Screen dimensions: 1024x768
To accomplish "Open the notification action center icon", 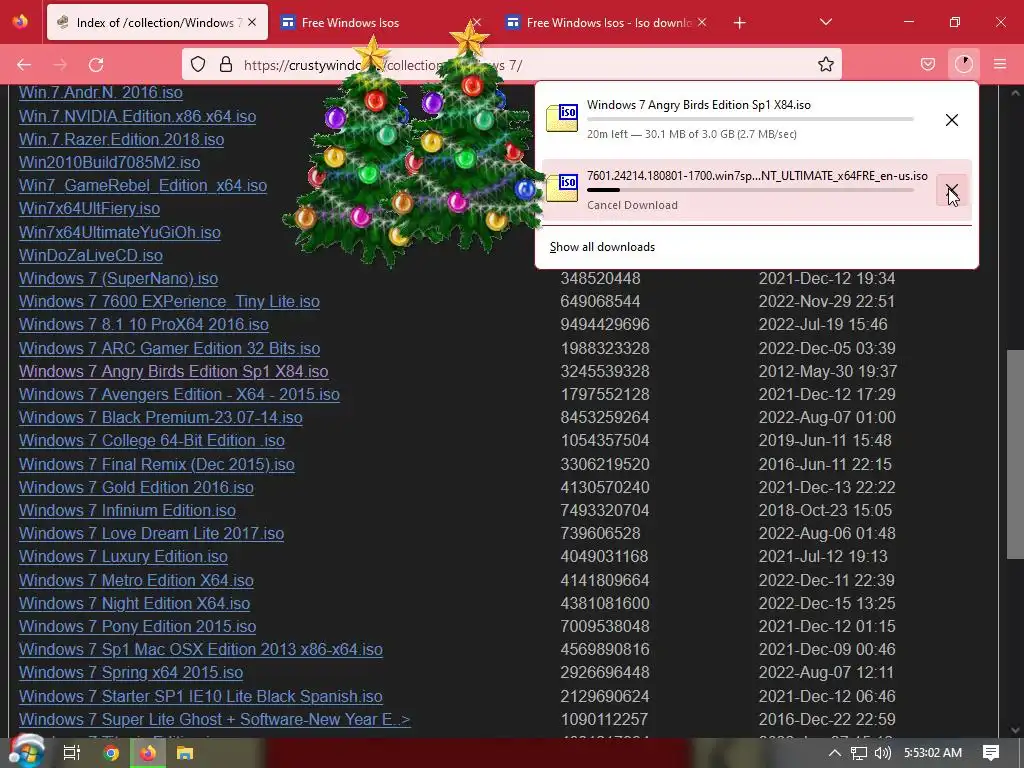I will coord(991,753).
